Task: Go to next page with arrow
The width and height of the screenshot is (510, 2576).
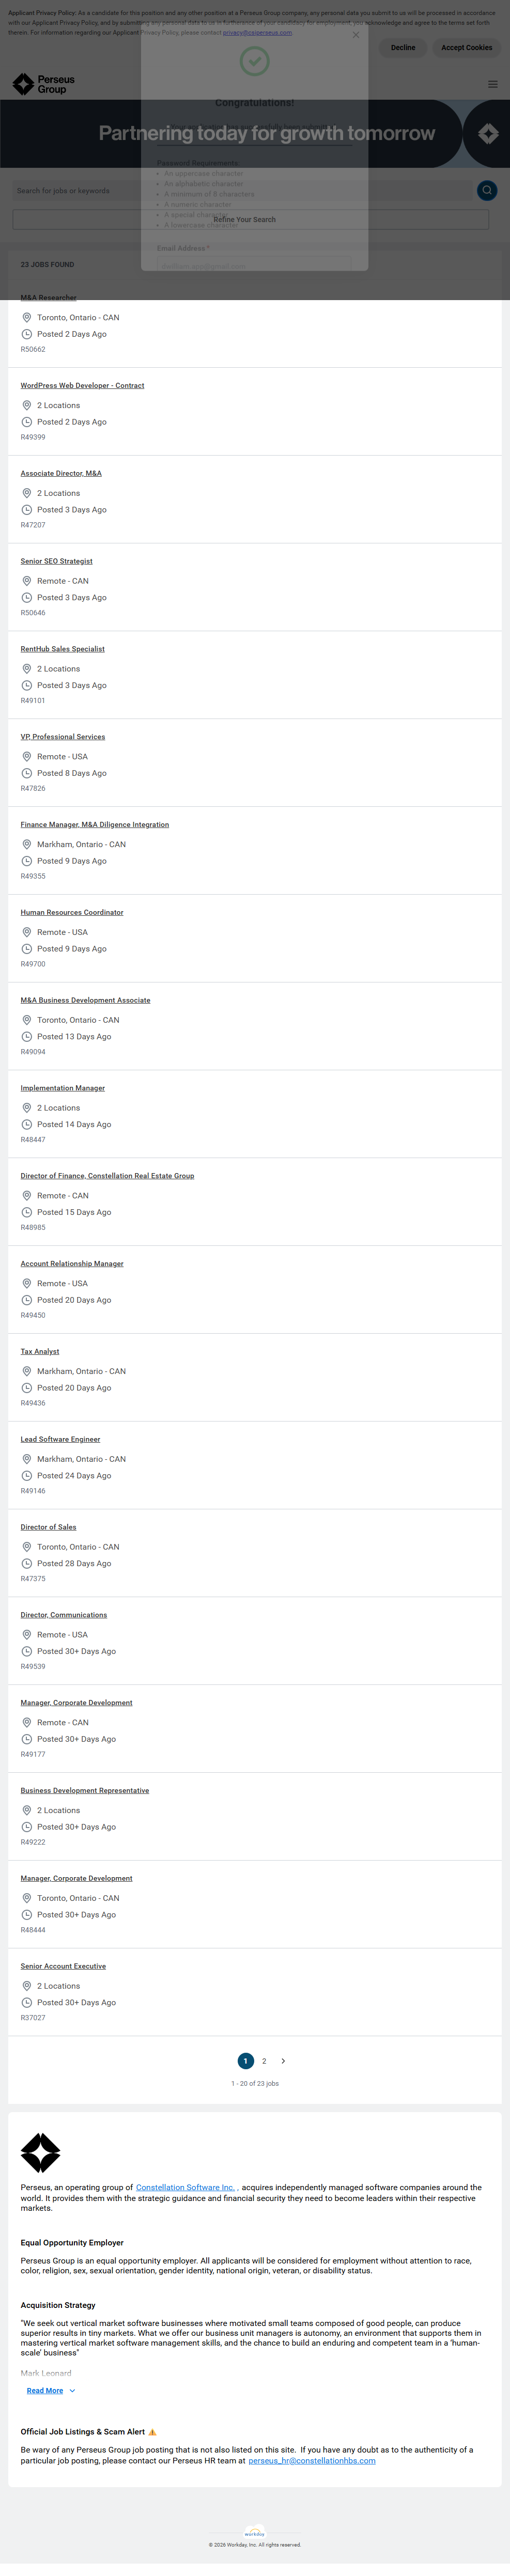Action: [283, 2061]
